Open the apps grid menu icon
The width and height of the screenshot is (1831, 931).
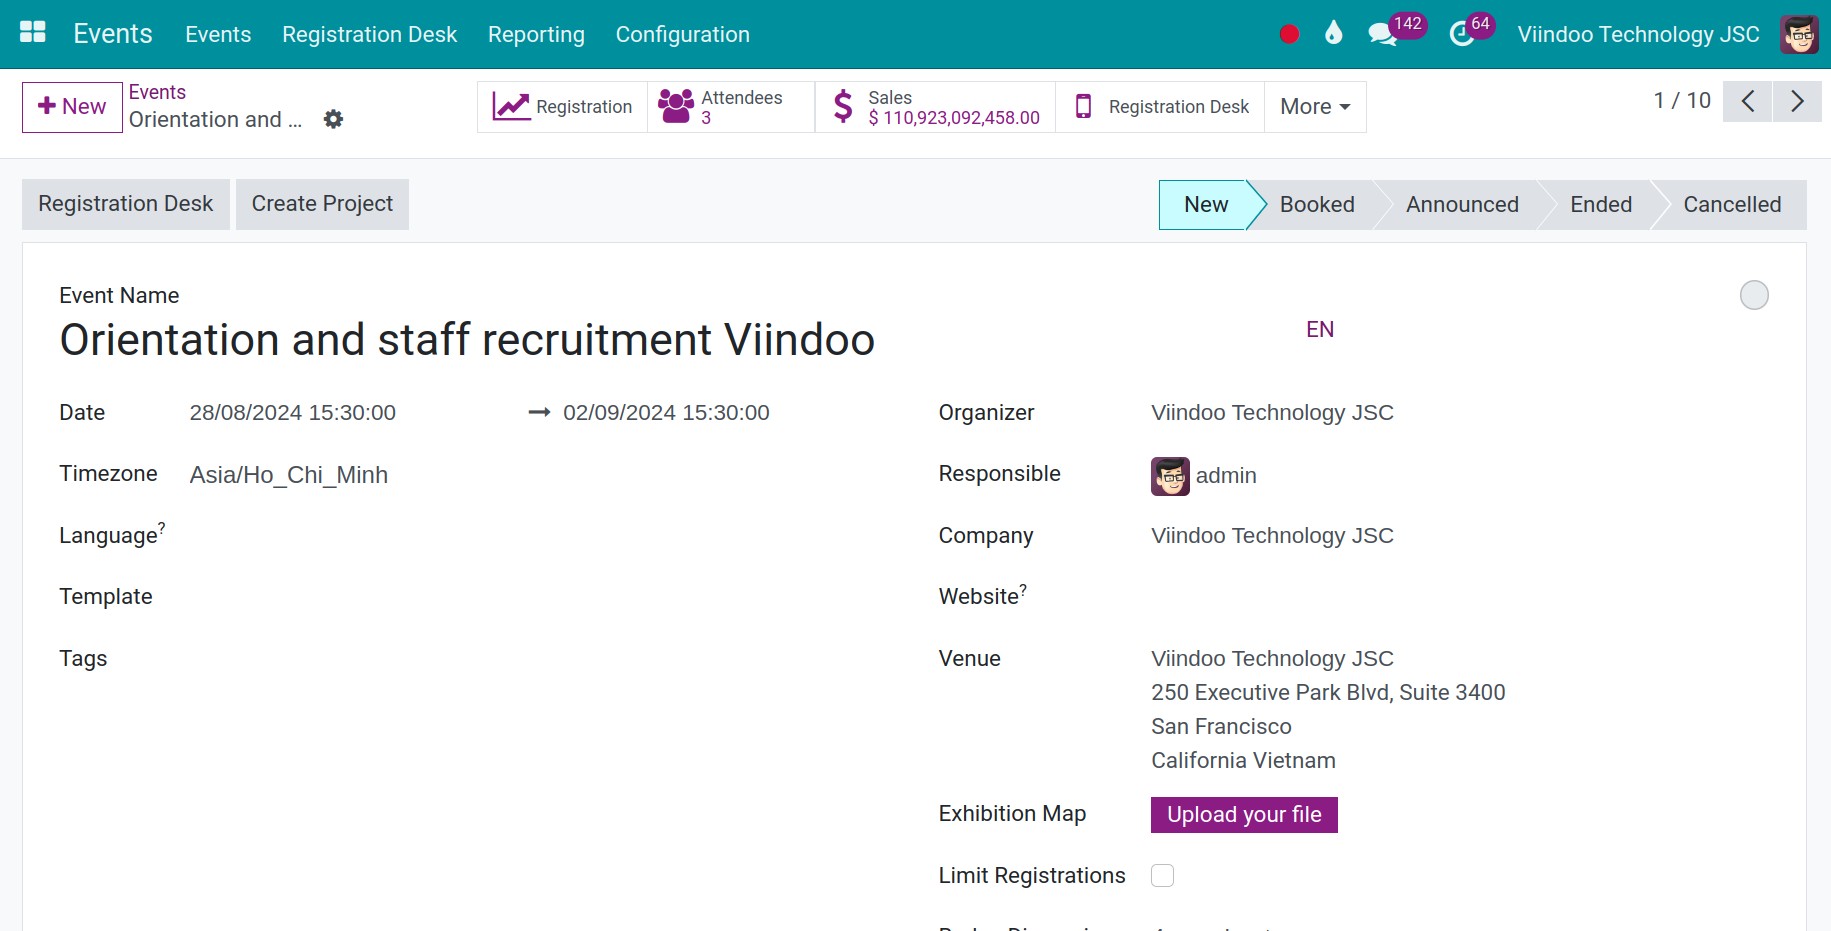33,33
